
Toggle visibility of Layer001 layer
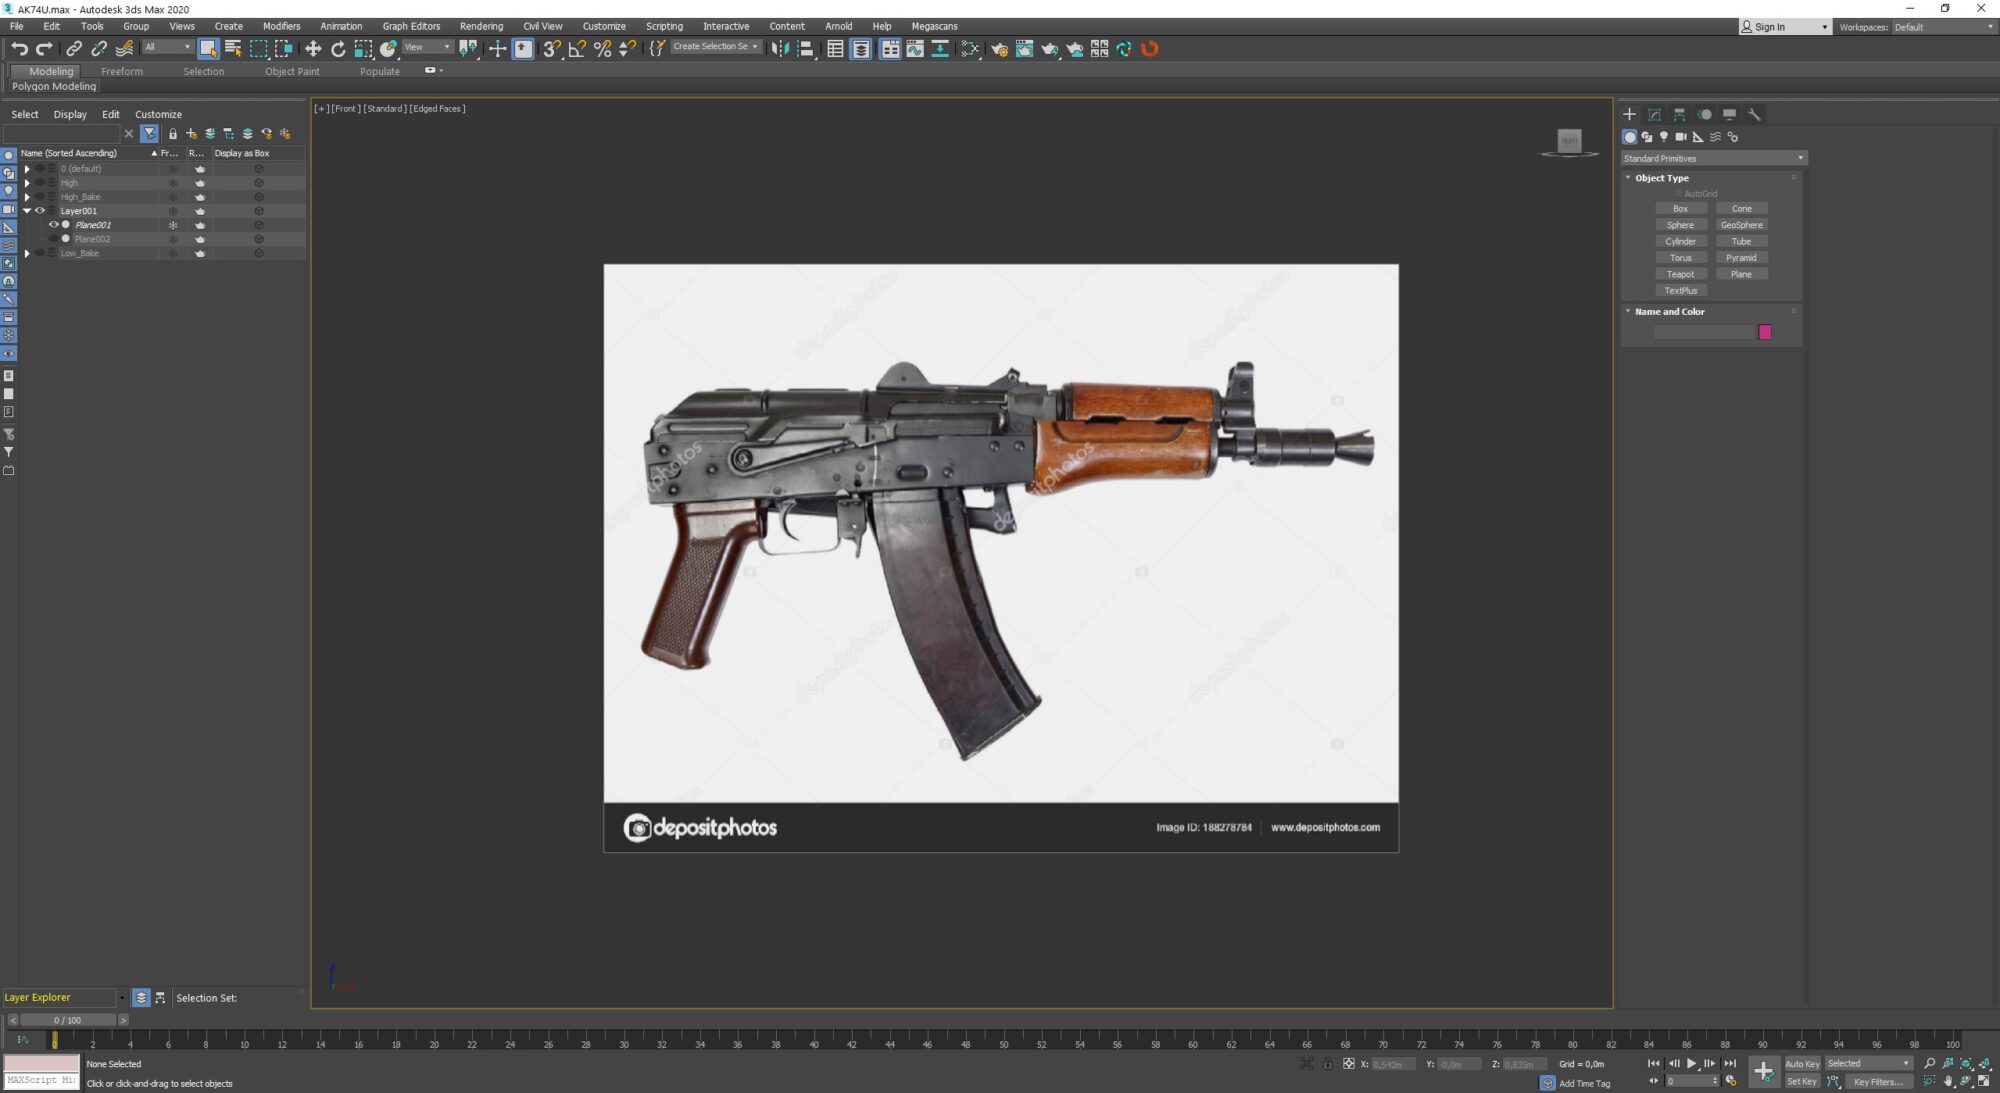click(x=40, y=211)
